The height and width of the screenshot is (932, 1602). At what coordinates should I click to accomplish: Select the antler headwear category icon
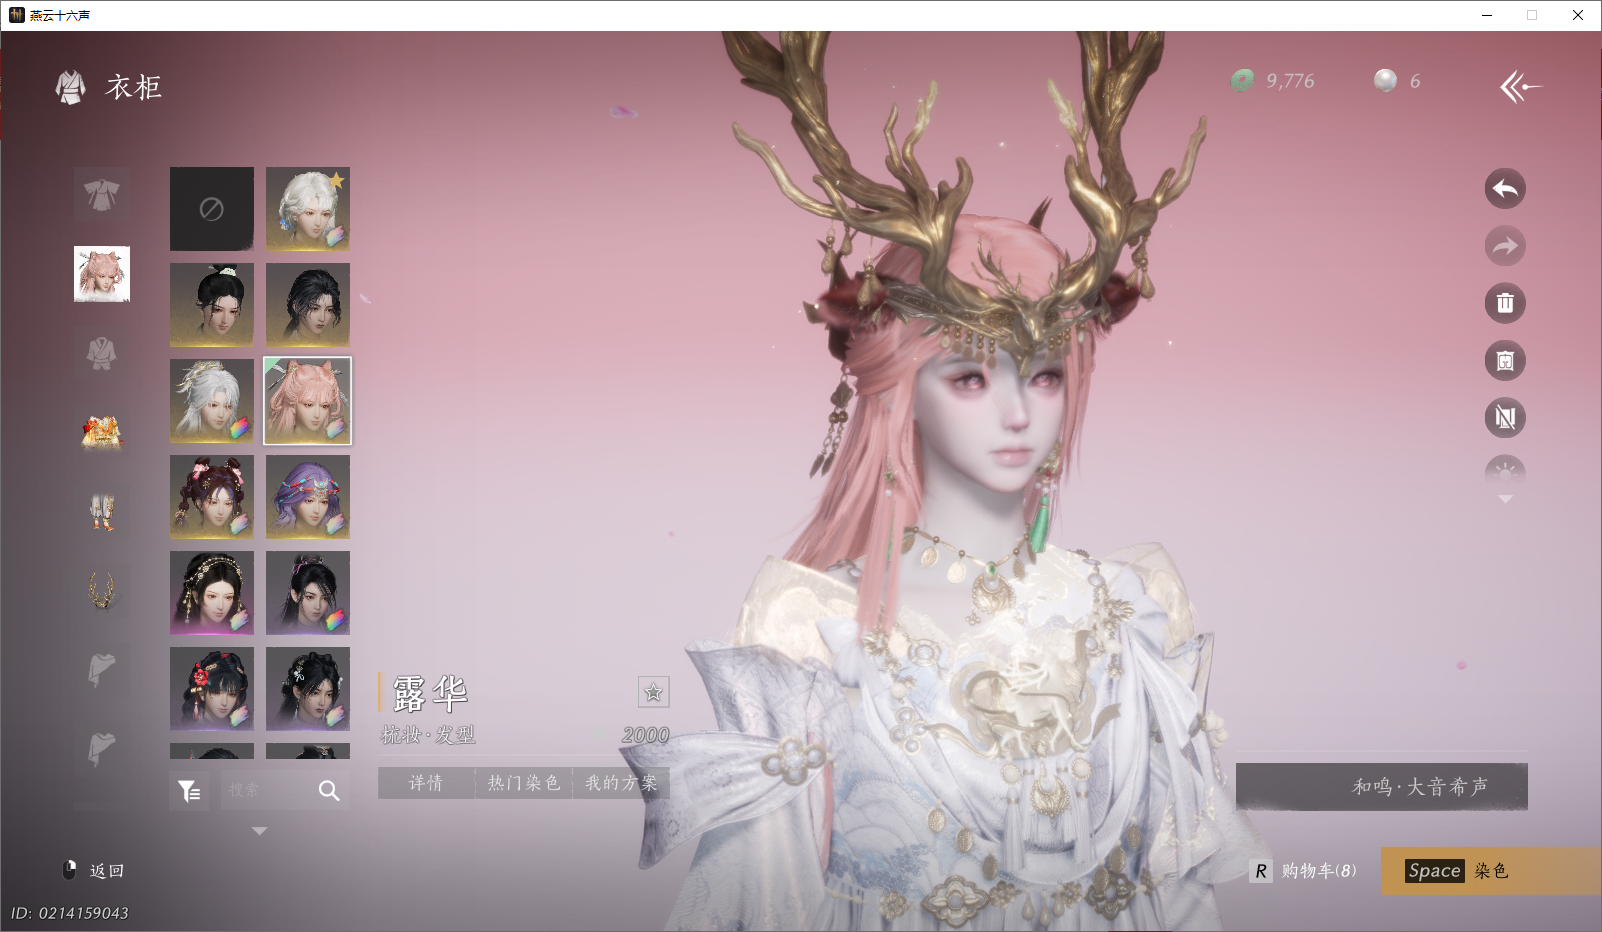point(102,590)
